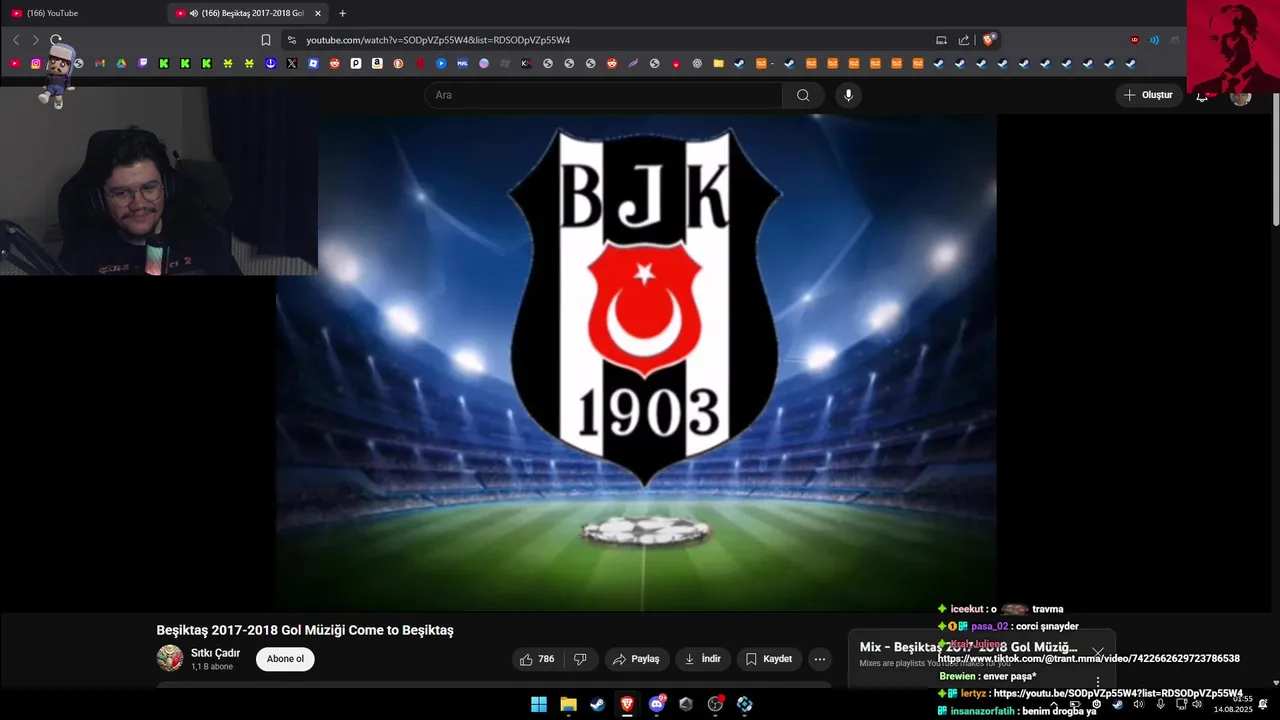
Task: Open the Google Drive bookmark
Action: coord(121,63)
